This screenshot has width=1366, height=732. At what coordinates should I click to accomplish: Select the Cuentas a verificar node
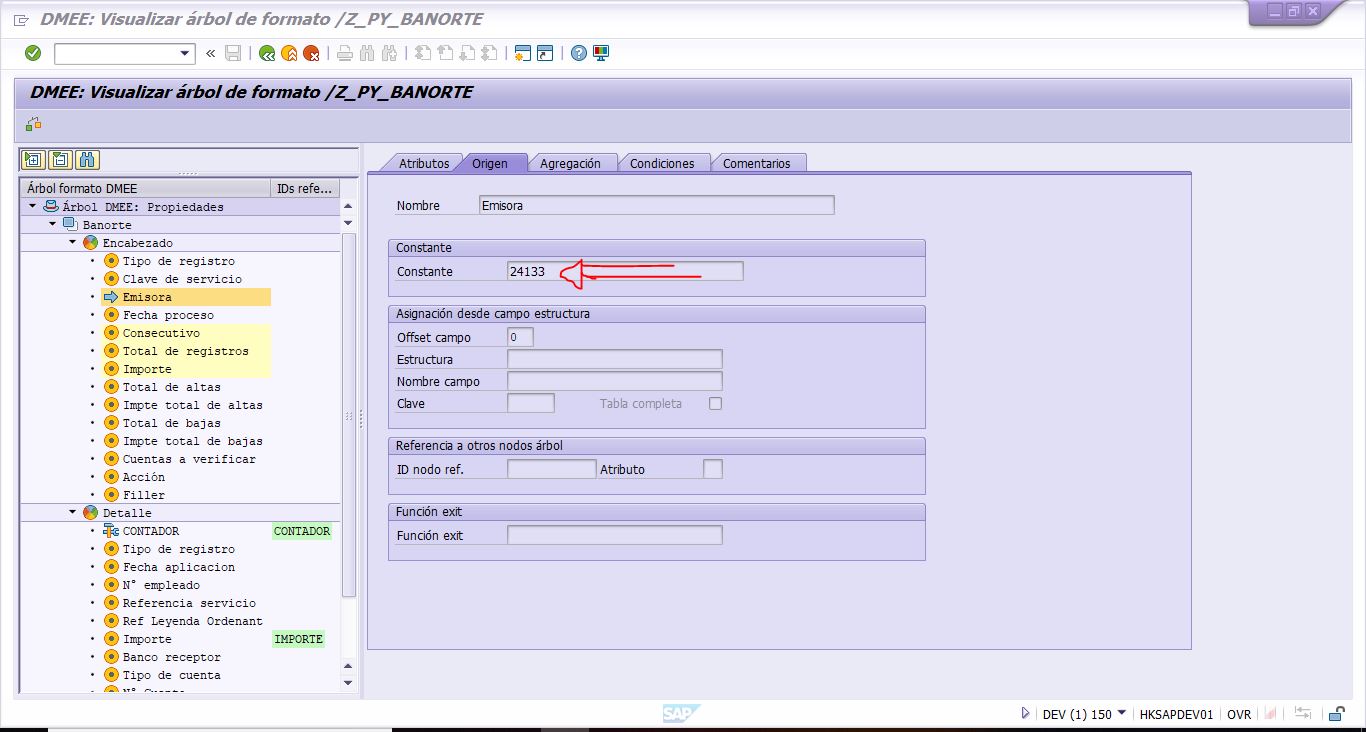click(189, 459)
